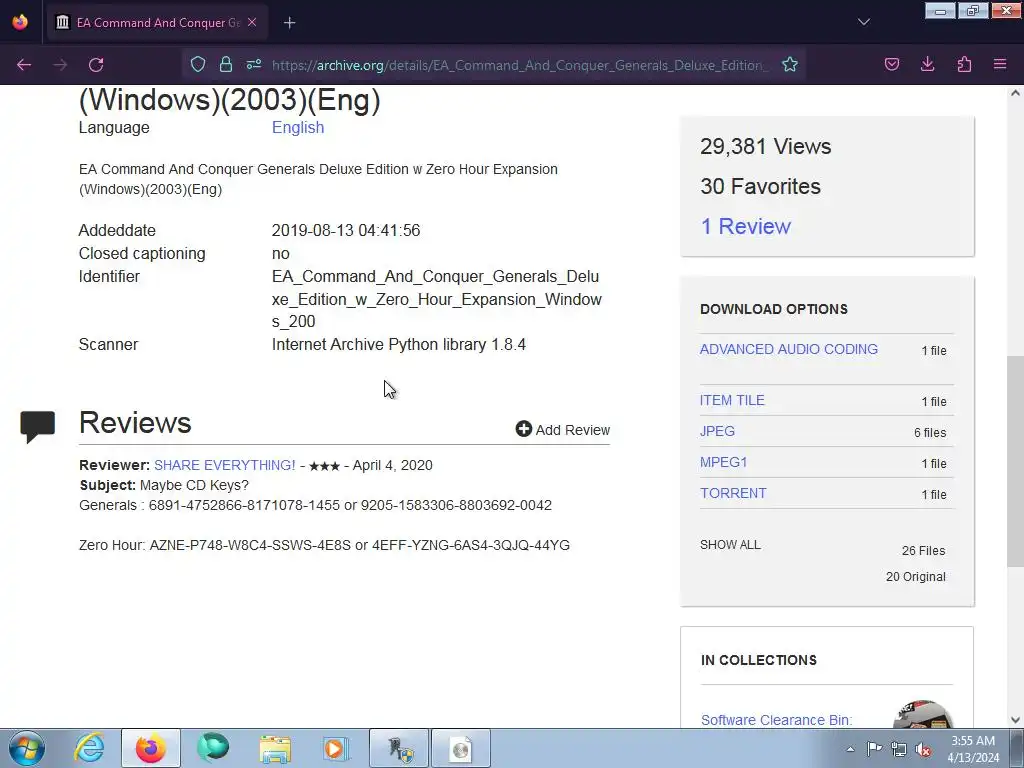Image resolution: width=1024 pixels, height=768 pixels.
Task: Select the EA Command And Conquer tab
Action: point(157,22)
